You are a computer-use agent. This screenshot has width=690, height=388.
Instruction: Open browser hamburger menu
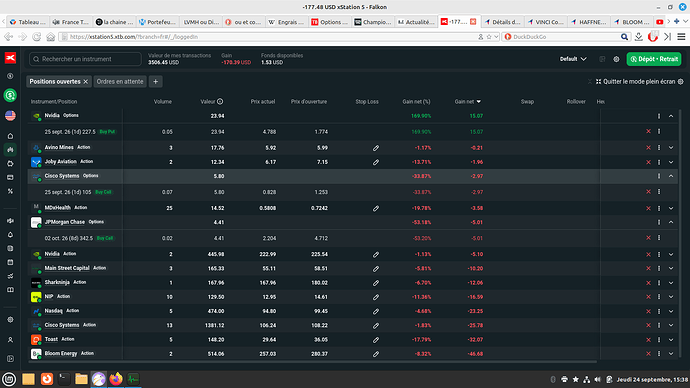[x=681, y=37]
